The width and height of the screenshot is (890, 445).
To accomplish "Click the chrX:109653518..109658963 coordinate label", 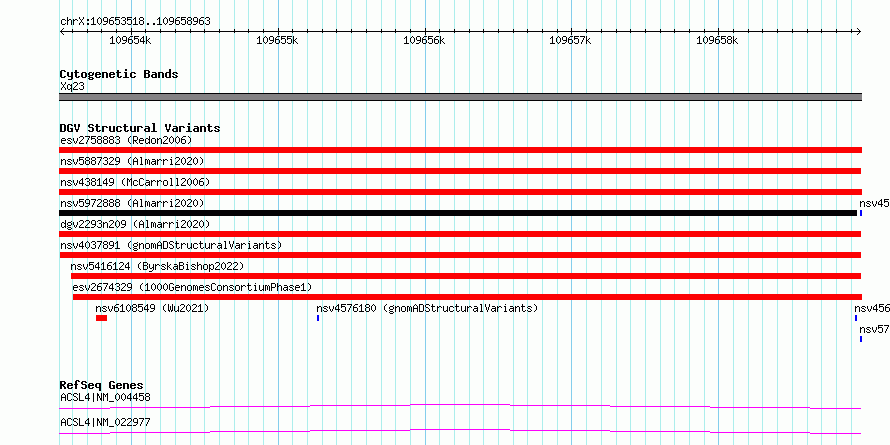I will tap(135, 22).
